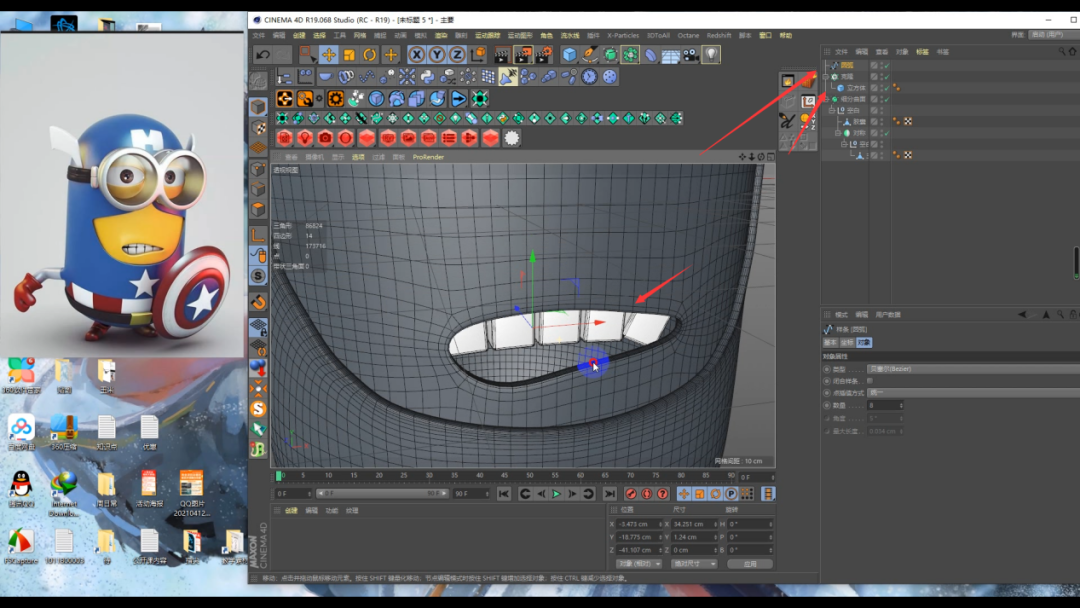The image size is (1080, 608).
Task: Open the ProRender viewport menu
Action: pyautogui.click(x=428, y=157)
